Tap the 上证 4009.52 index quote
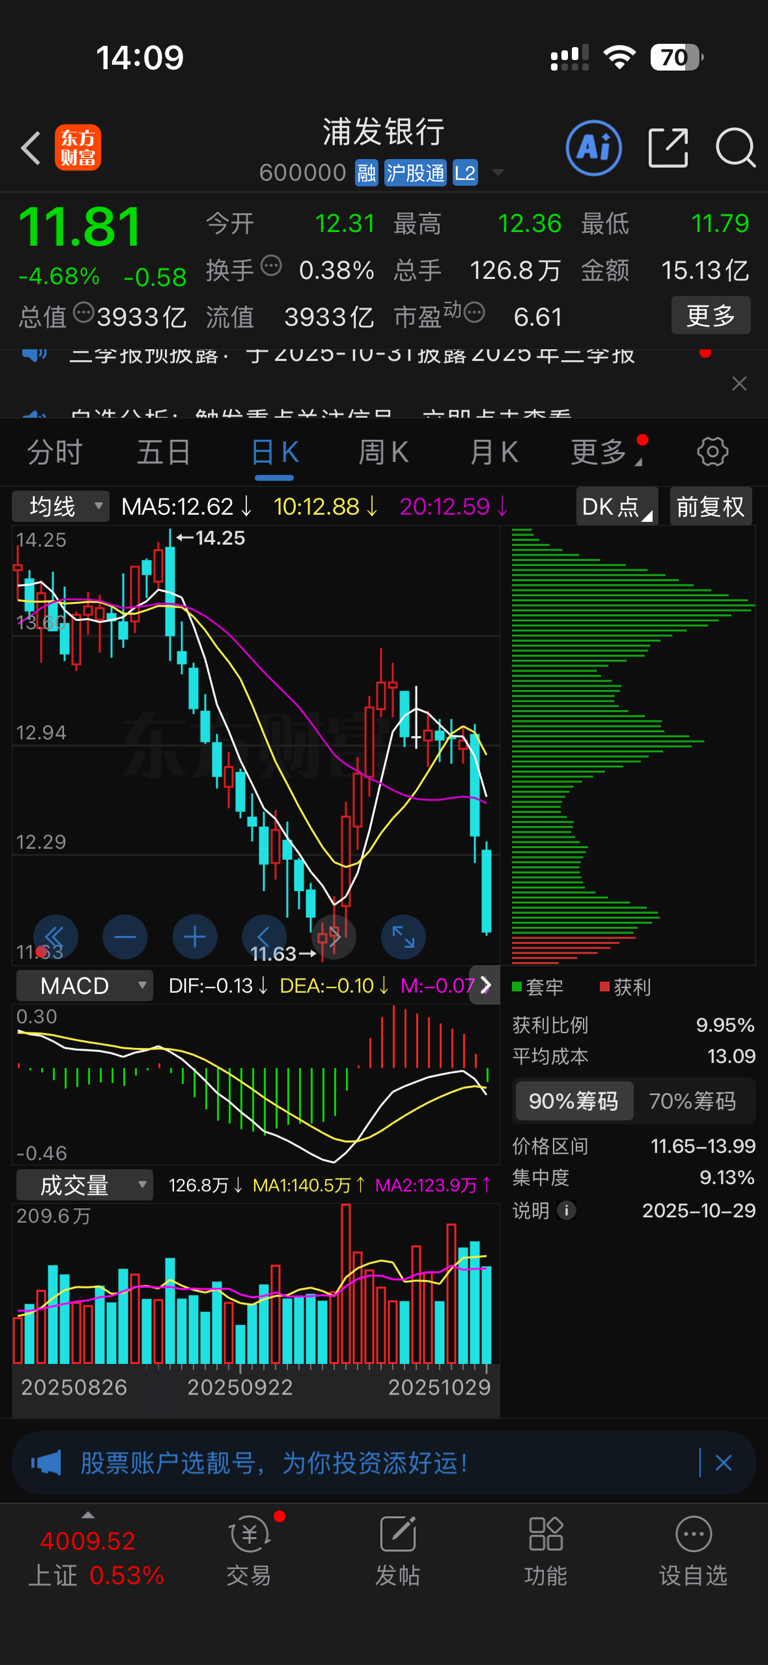 [95, 1558]
